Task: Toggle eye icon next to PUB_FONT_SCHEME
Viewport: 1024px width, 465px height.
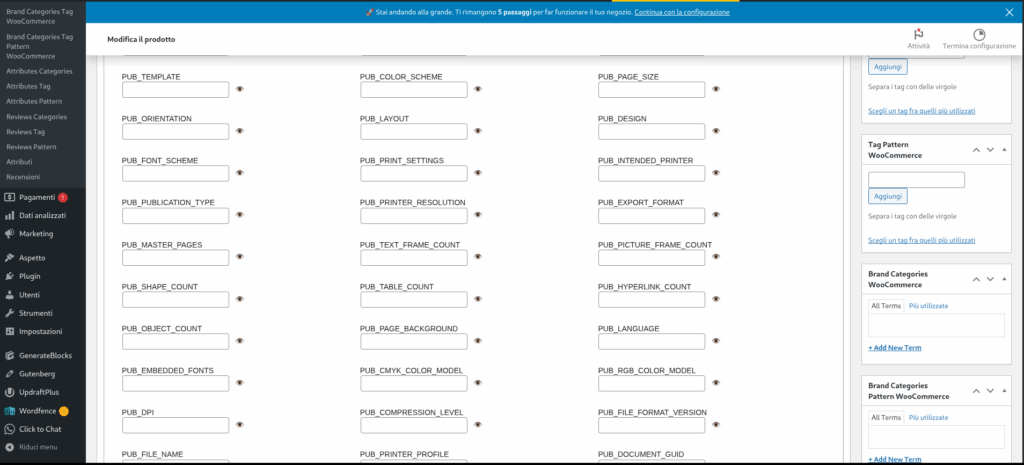Action: [x=240, y=173]
